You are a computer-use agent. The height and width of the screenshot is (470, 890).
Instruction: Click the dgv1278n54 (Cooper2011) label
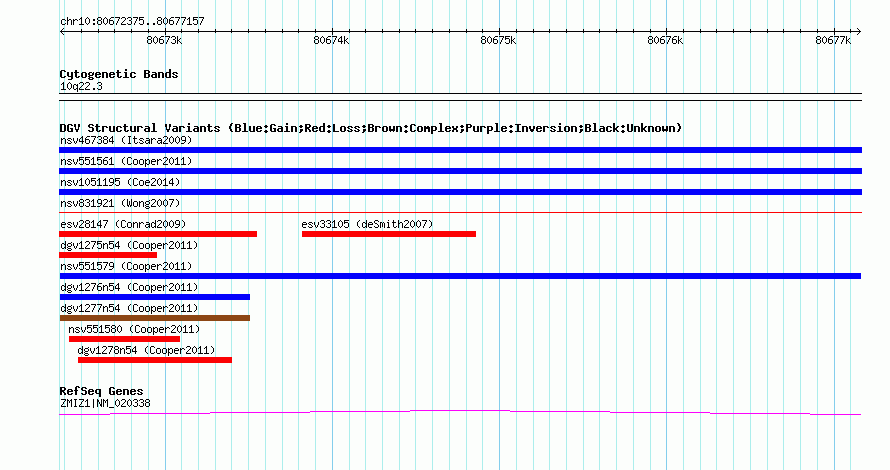click(x=146, y=350)
